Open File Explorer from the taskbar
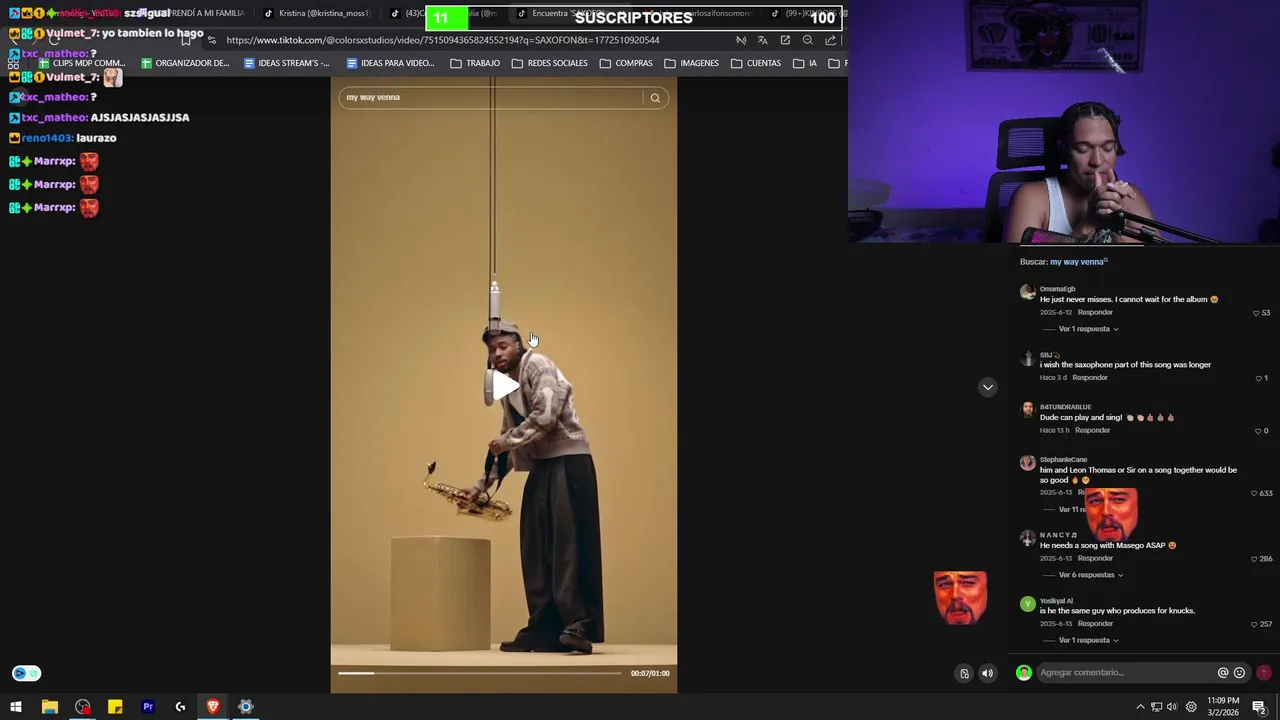 click(x=49, y=707)
